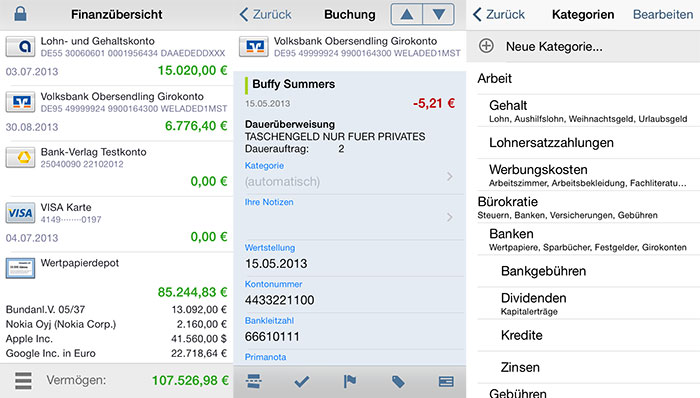Open the Volksbank Obersendling Girokonto account
The image size is (700, 398).
(117, 113)
